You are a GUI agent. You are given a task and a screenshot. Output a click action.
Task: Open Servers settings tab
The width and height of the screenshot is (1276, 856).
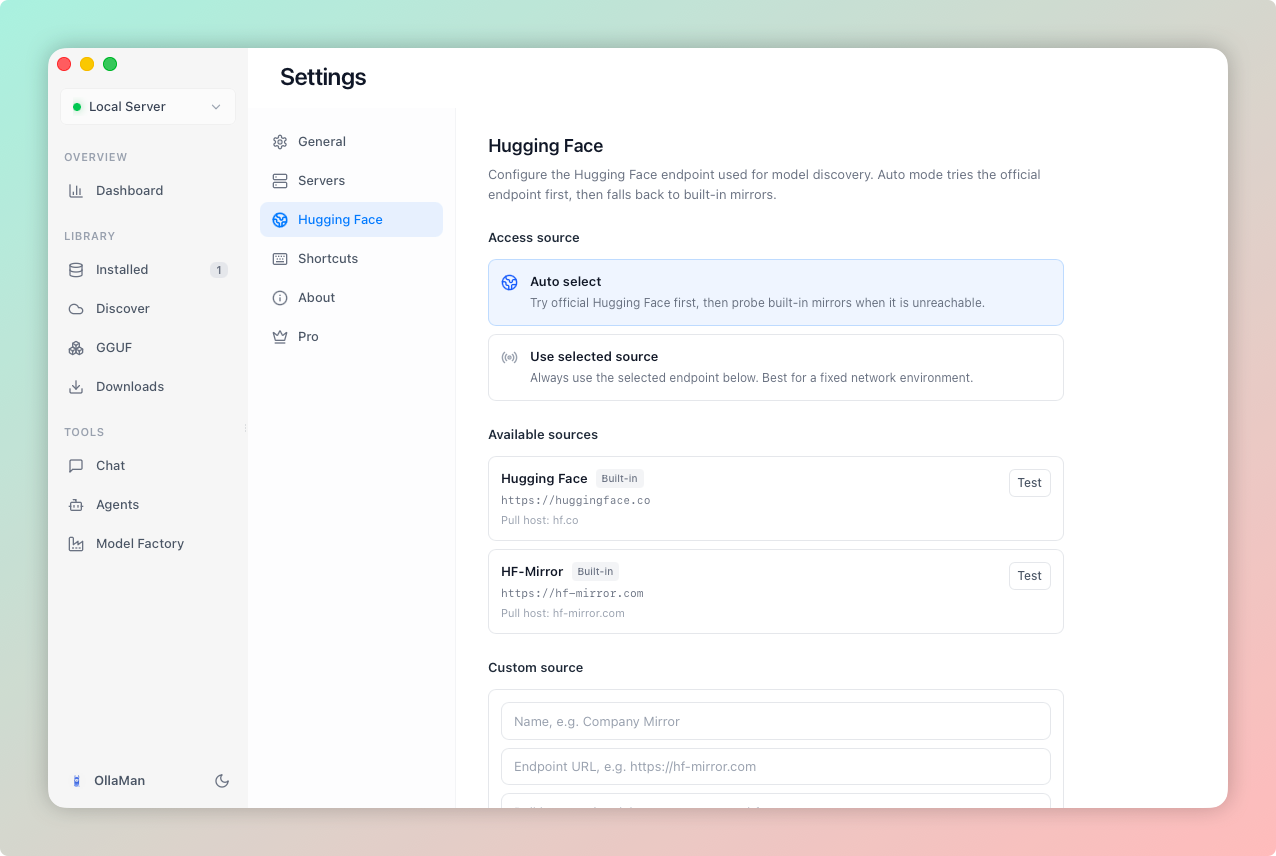[x=351, y=181]
